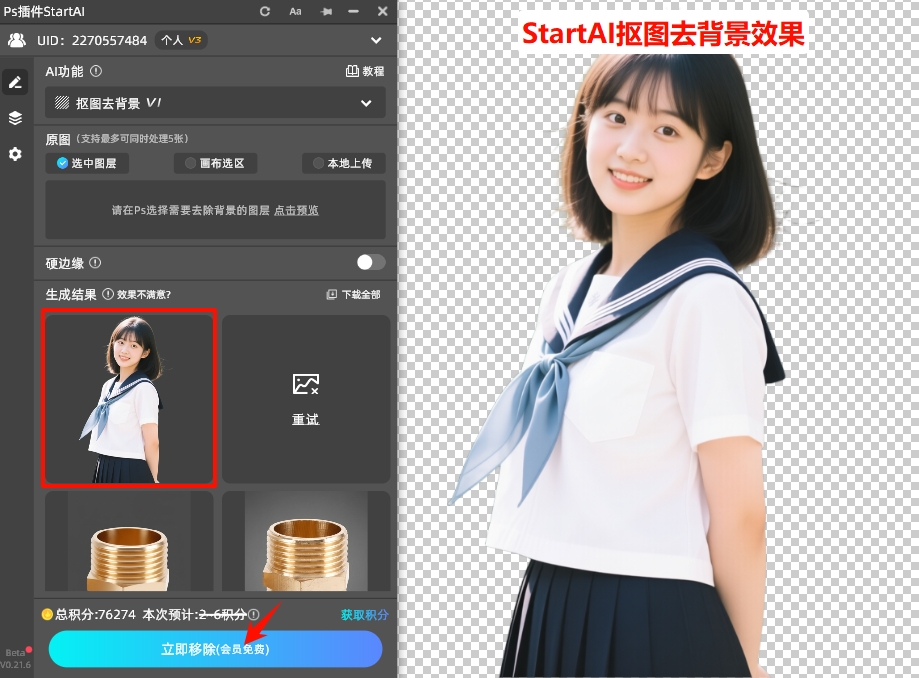This screenshot has height=678, width=919.
Task: Click the 重试 retry result tile
Action: tap(305, 398)
